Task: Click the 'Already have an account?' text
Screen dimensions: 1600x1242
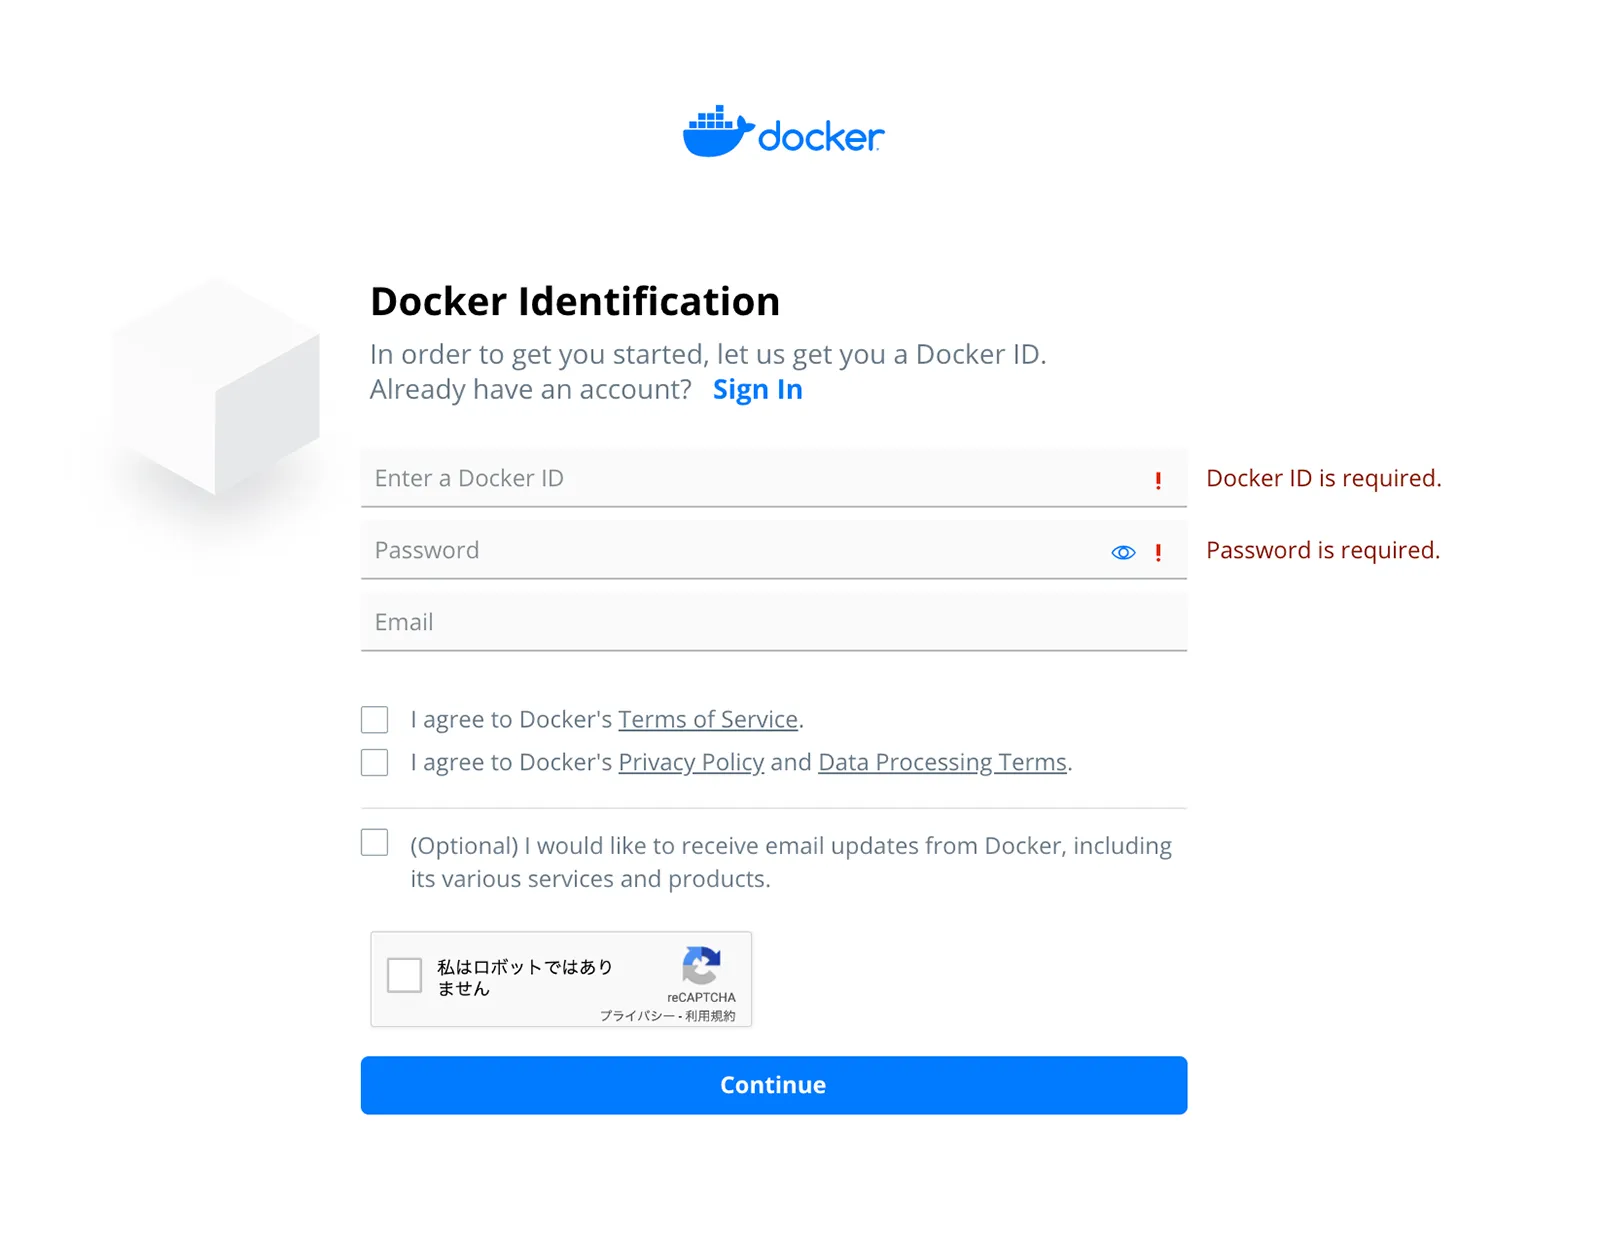Action: pos(531,389)
